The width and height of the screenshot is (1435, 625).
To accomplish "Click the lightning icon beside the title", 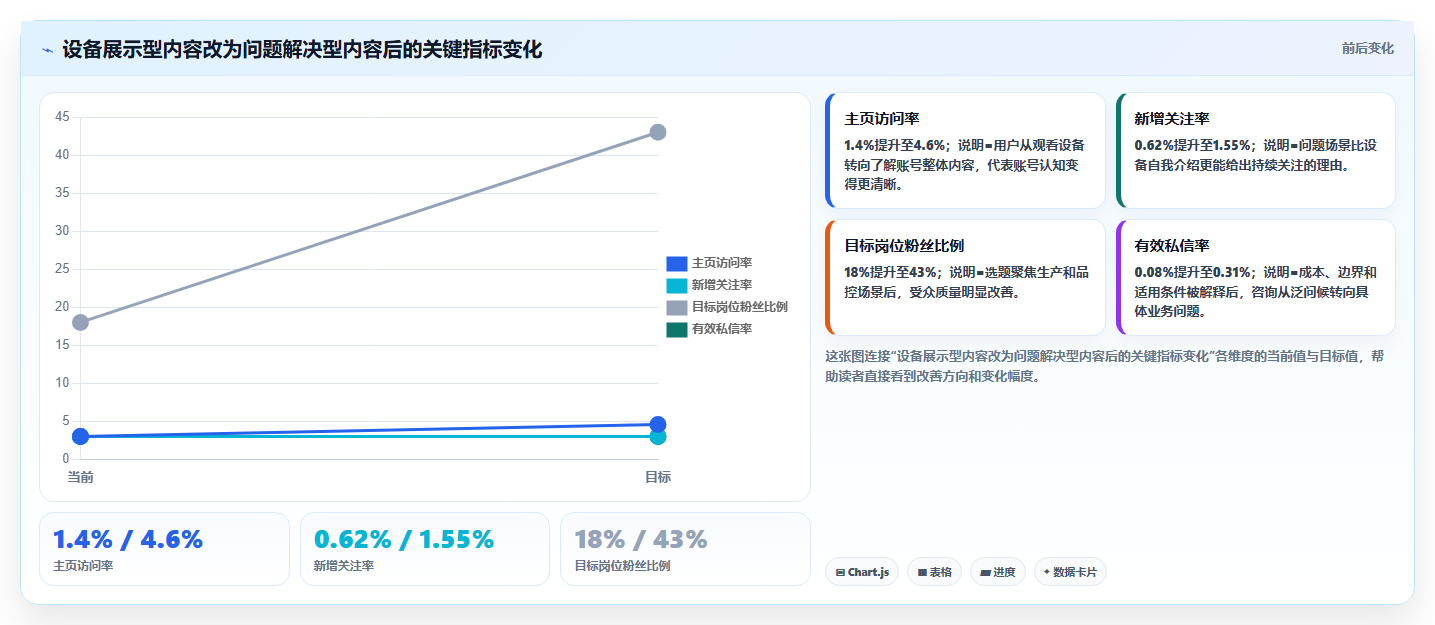I will 47,50.
